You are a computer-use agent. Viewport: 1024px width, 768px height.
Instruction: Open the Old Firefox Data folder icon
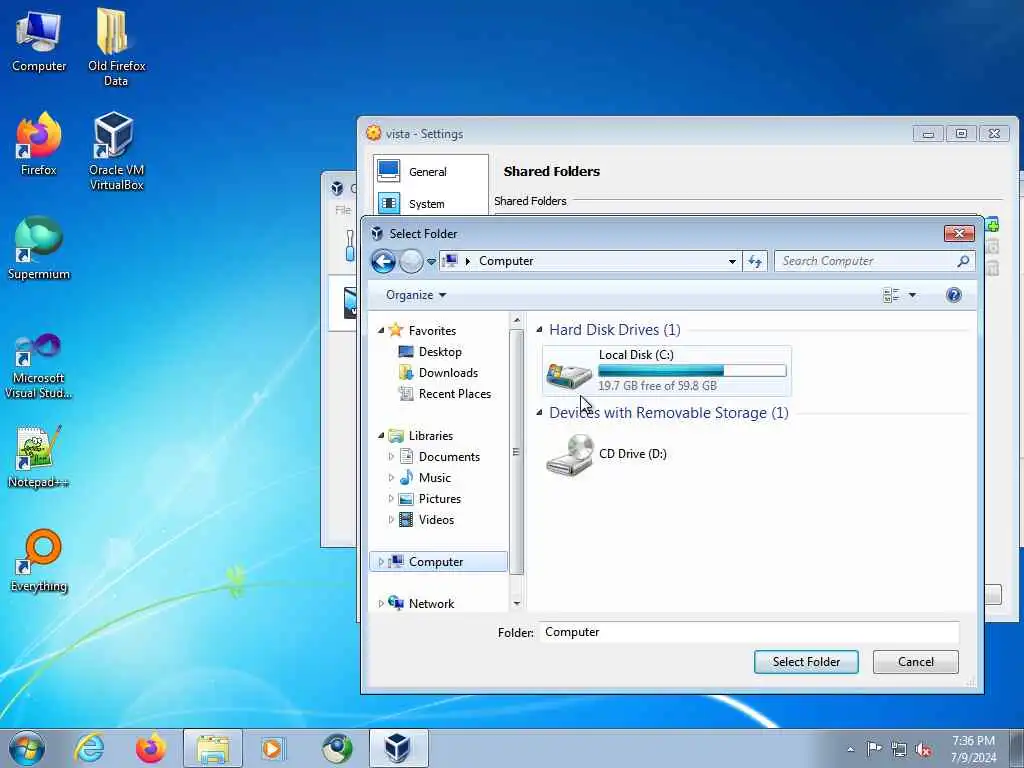(x=116, y=47)
